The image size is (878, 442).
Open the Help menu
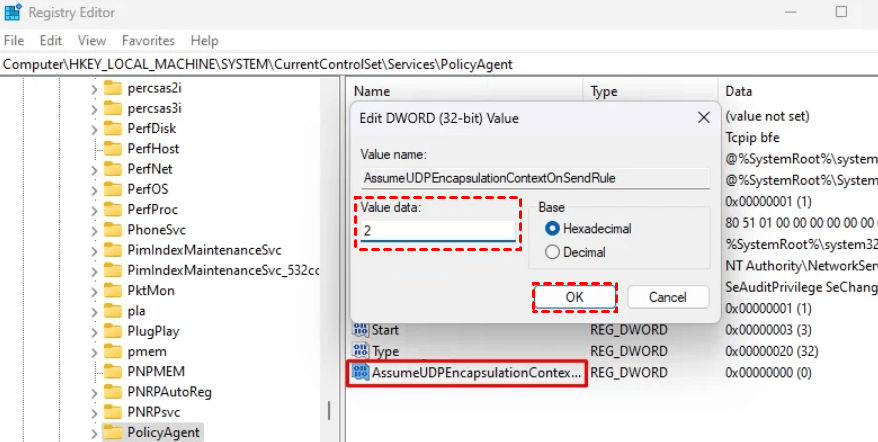(x=204, y=41)
